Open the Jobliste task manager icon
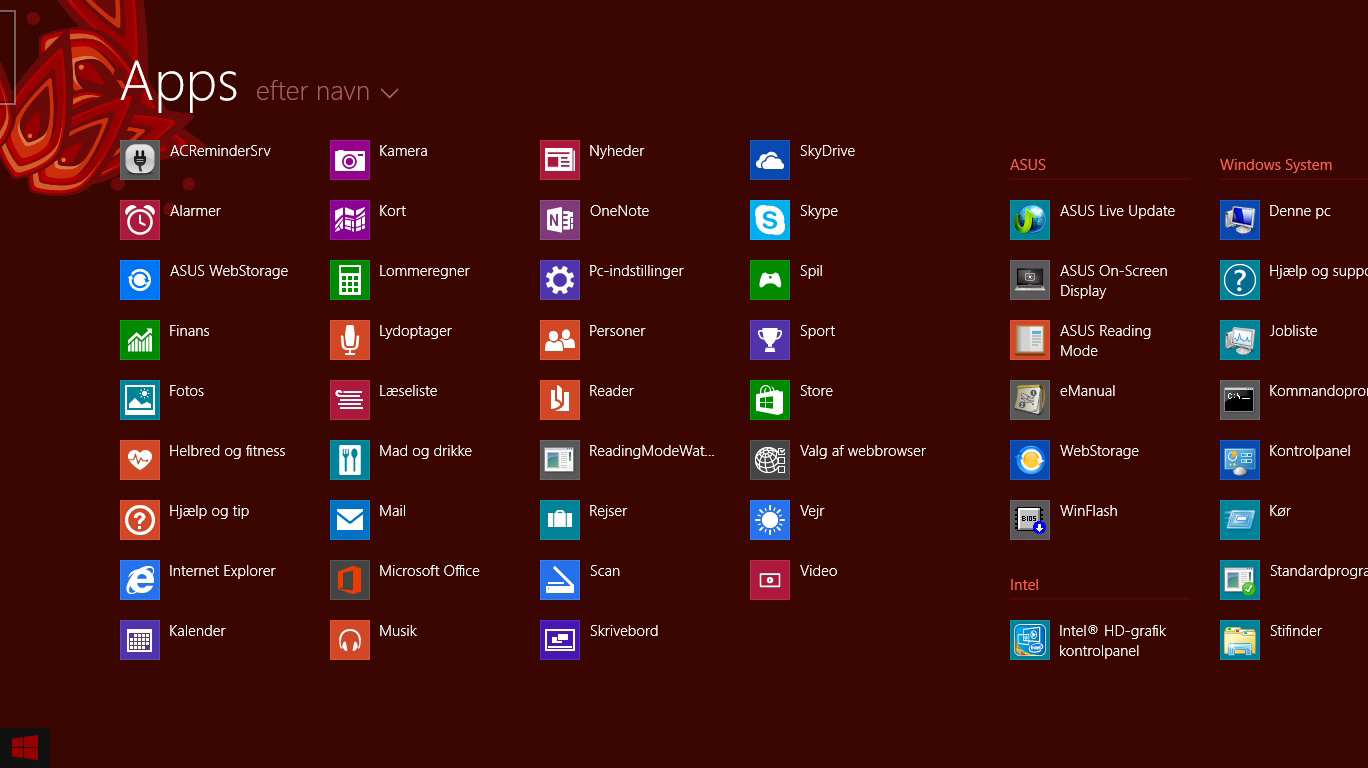This screenshot has height=768, width=1368. click(x=1240, y=340)
